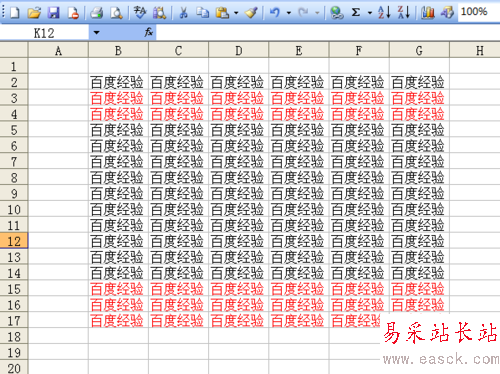Sort ascending A to Z
The width and height of the screenshot is (500, 374).
point(384,13)
